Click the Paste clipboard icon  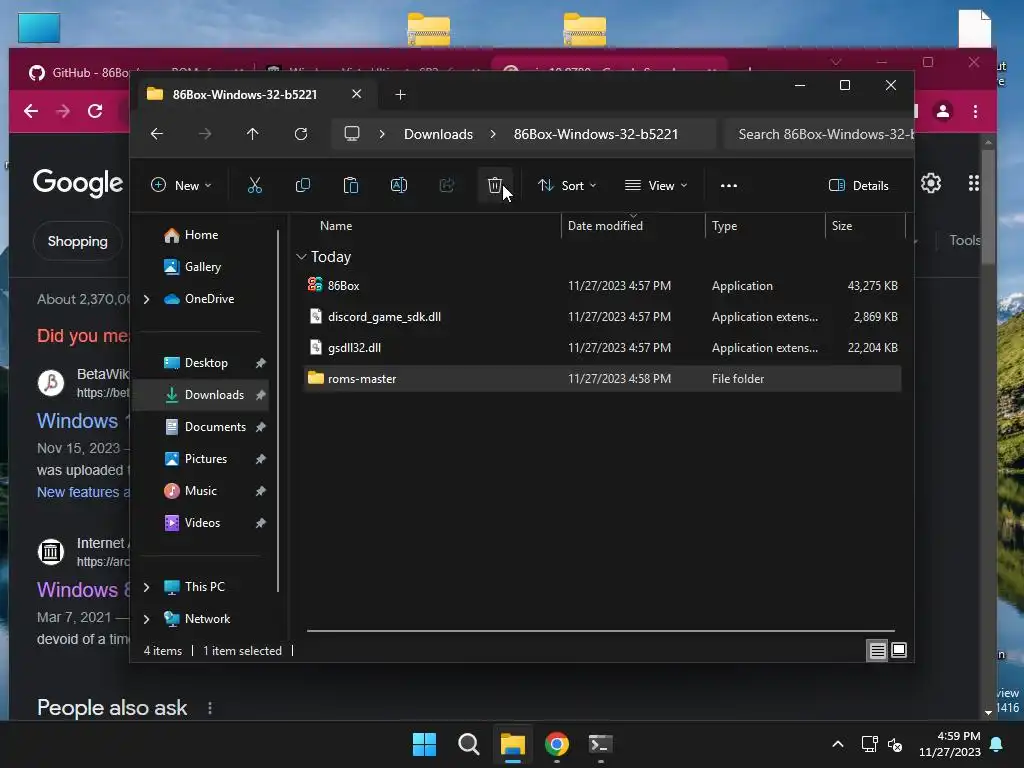tap(351, 185)
